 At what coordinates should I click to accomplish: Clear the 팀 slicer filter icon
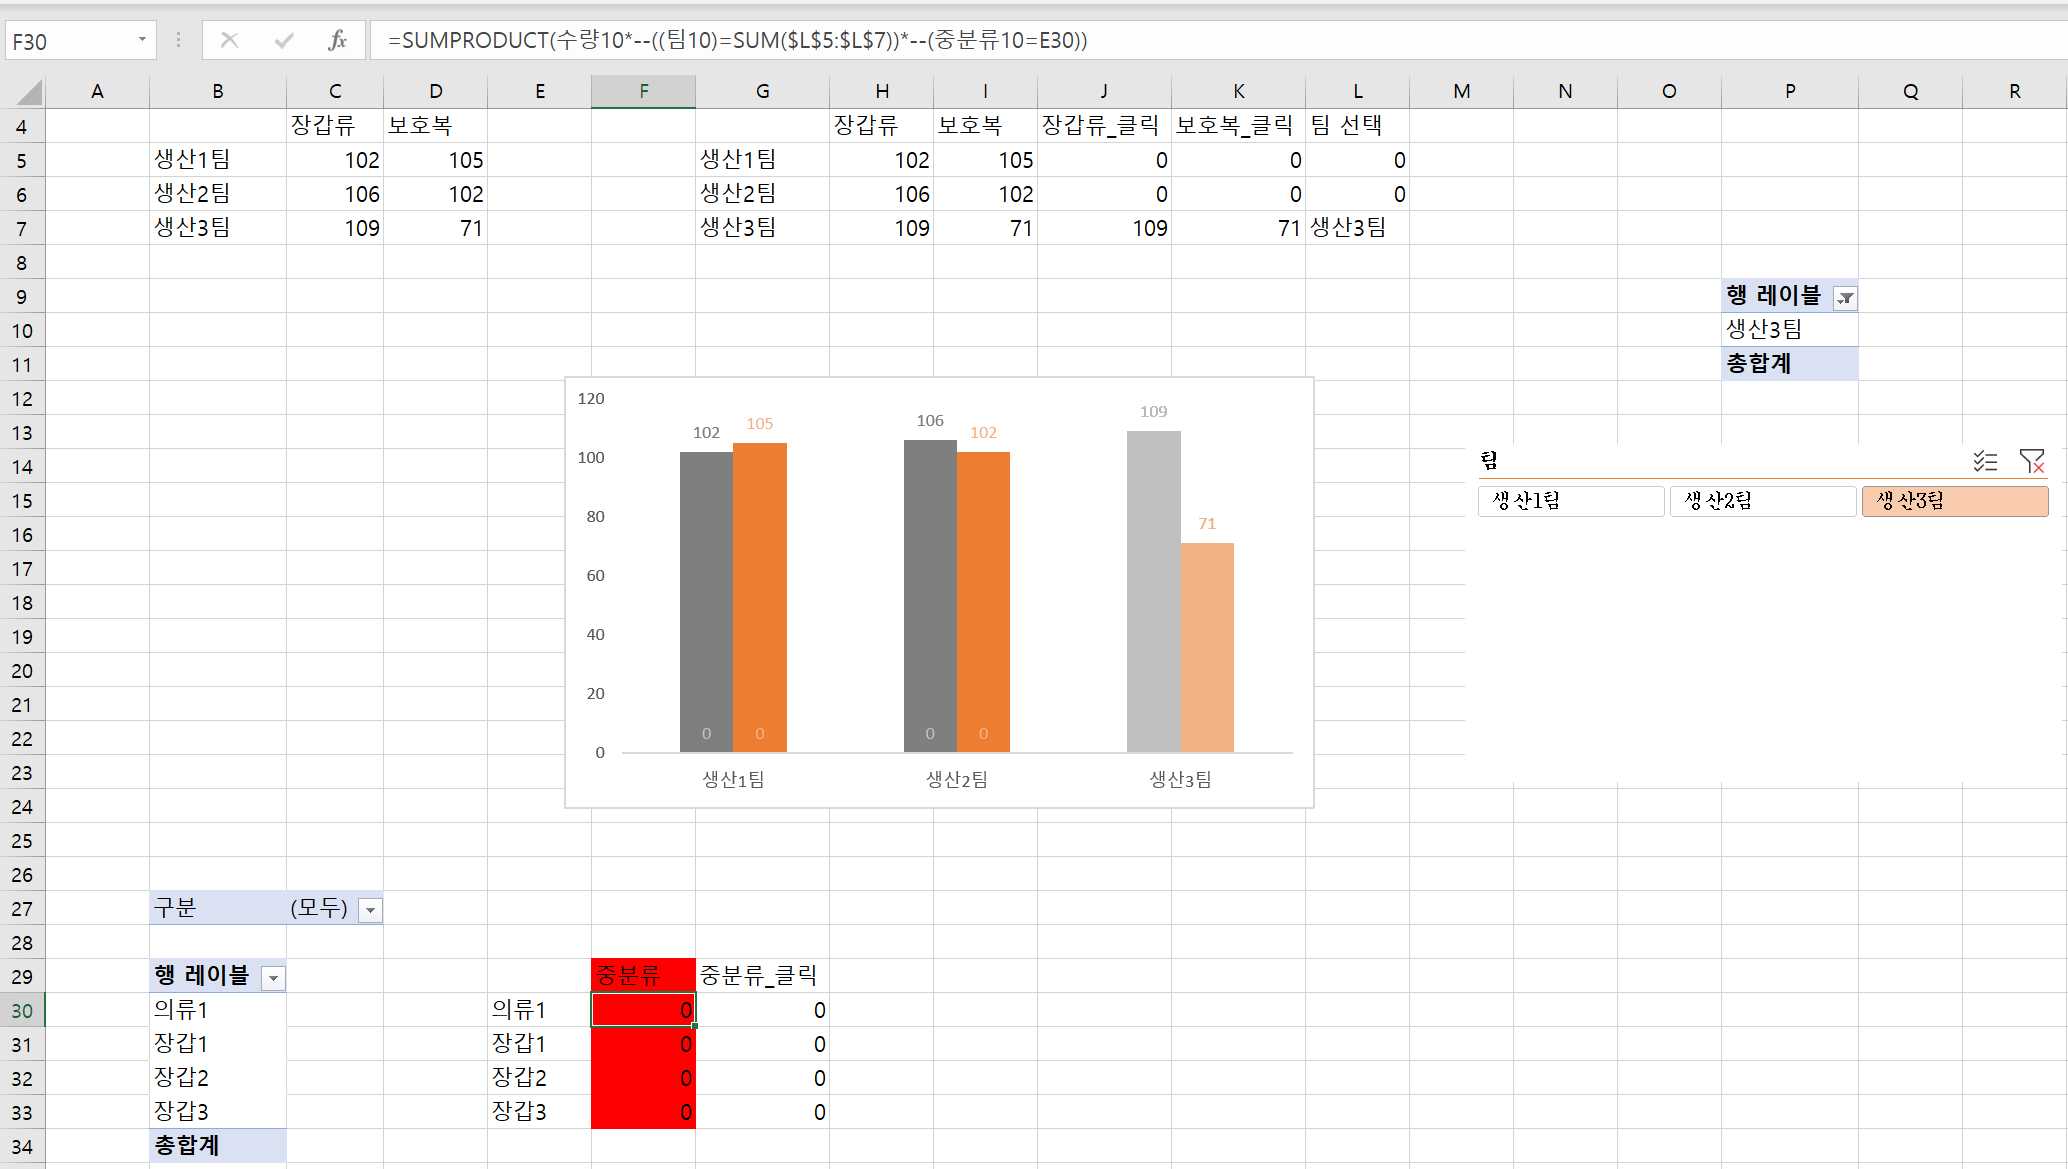click(2031, 461)
